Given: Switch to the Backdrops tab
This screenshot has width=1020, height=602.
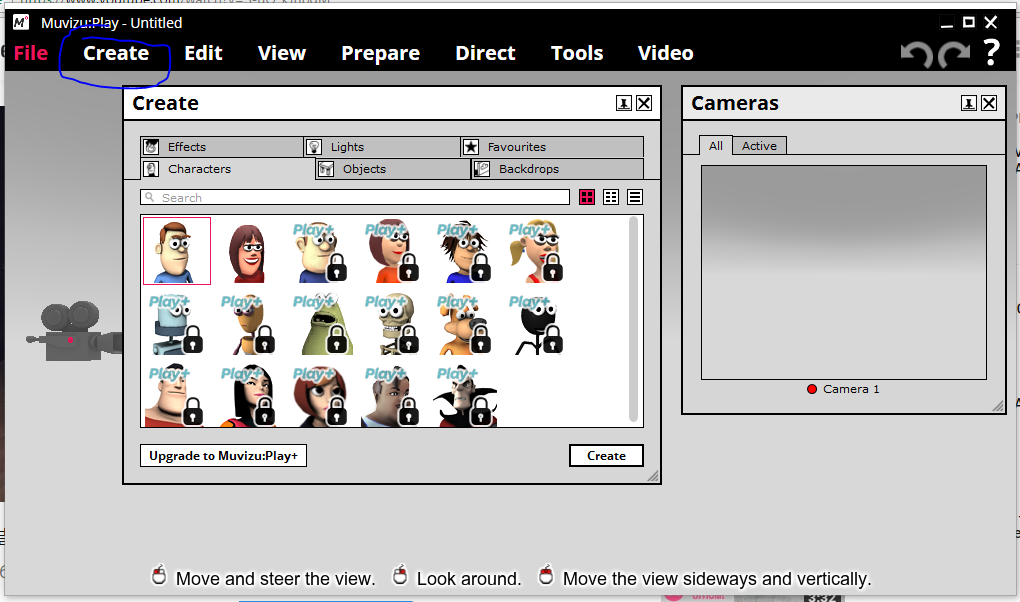Looking at the screenshot, I should (x=557, y=169).
